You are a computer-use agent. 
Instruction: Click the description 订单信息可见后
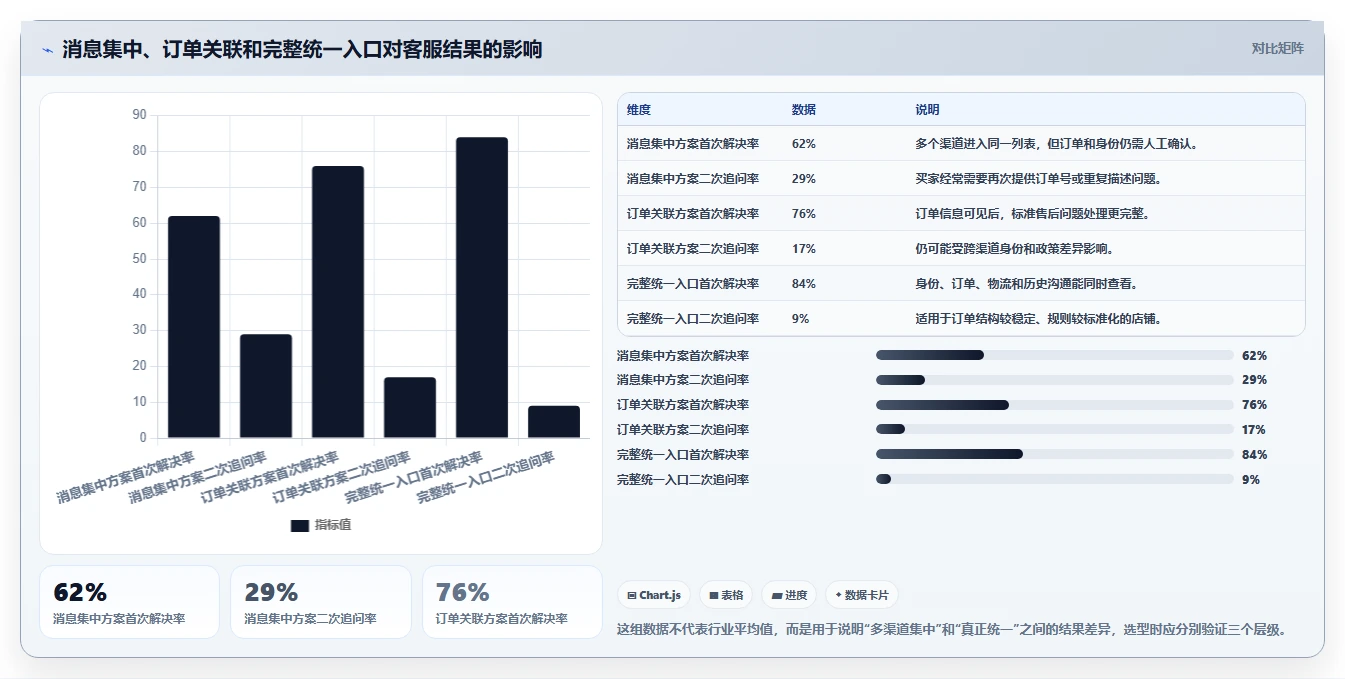[x=1032, y=214]
